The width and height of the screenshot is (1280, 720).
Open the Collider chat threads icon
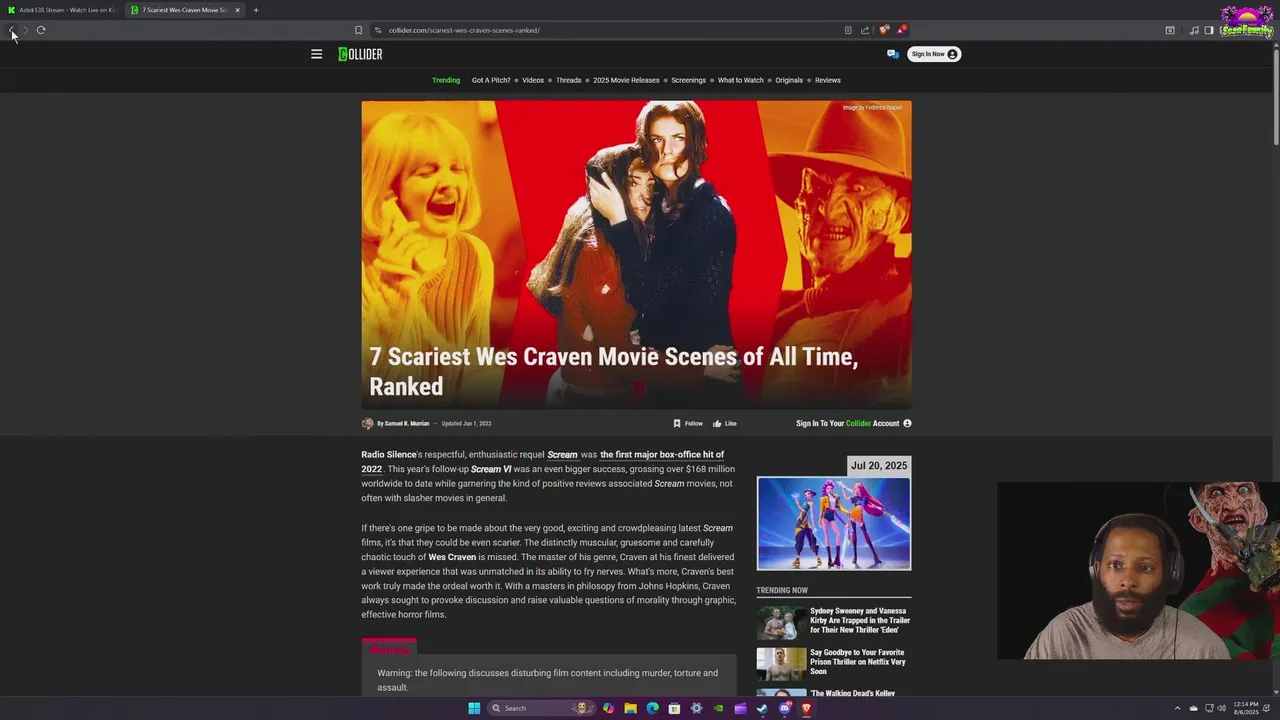pyautogui.click(x=893, y=54)
